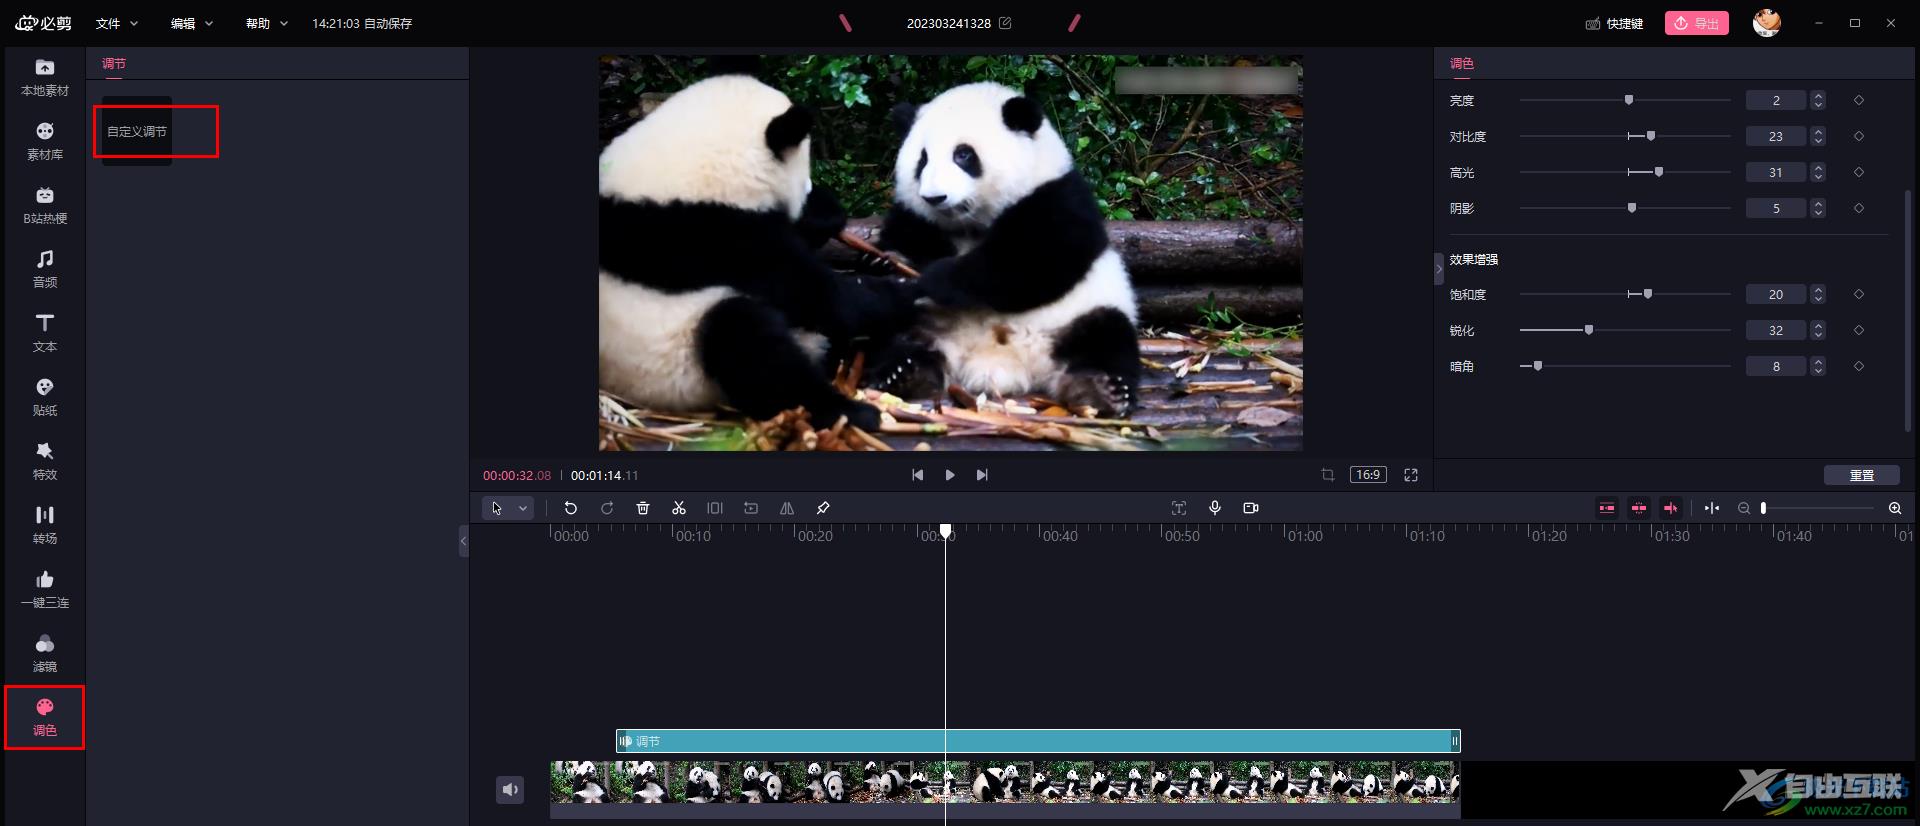The height and width of the screenshot is (826, 1920).
Task: Enter fullscreen preview mode
Action: pyautogui.click(x=1411, y=475)
